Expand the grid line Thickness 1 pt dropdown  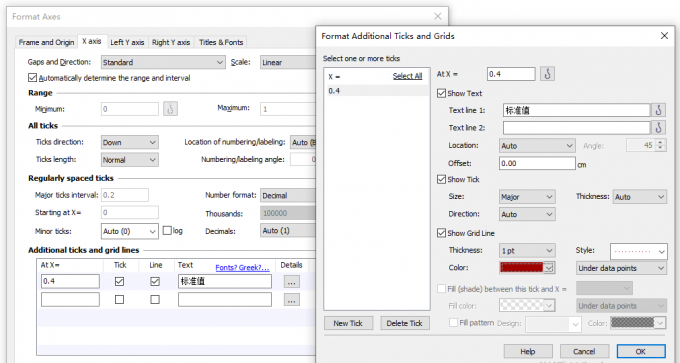tap(527, 251)
